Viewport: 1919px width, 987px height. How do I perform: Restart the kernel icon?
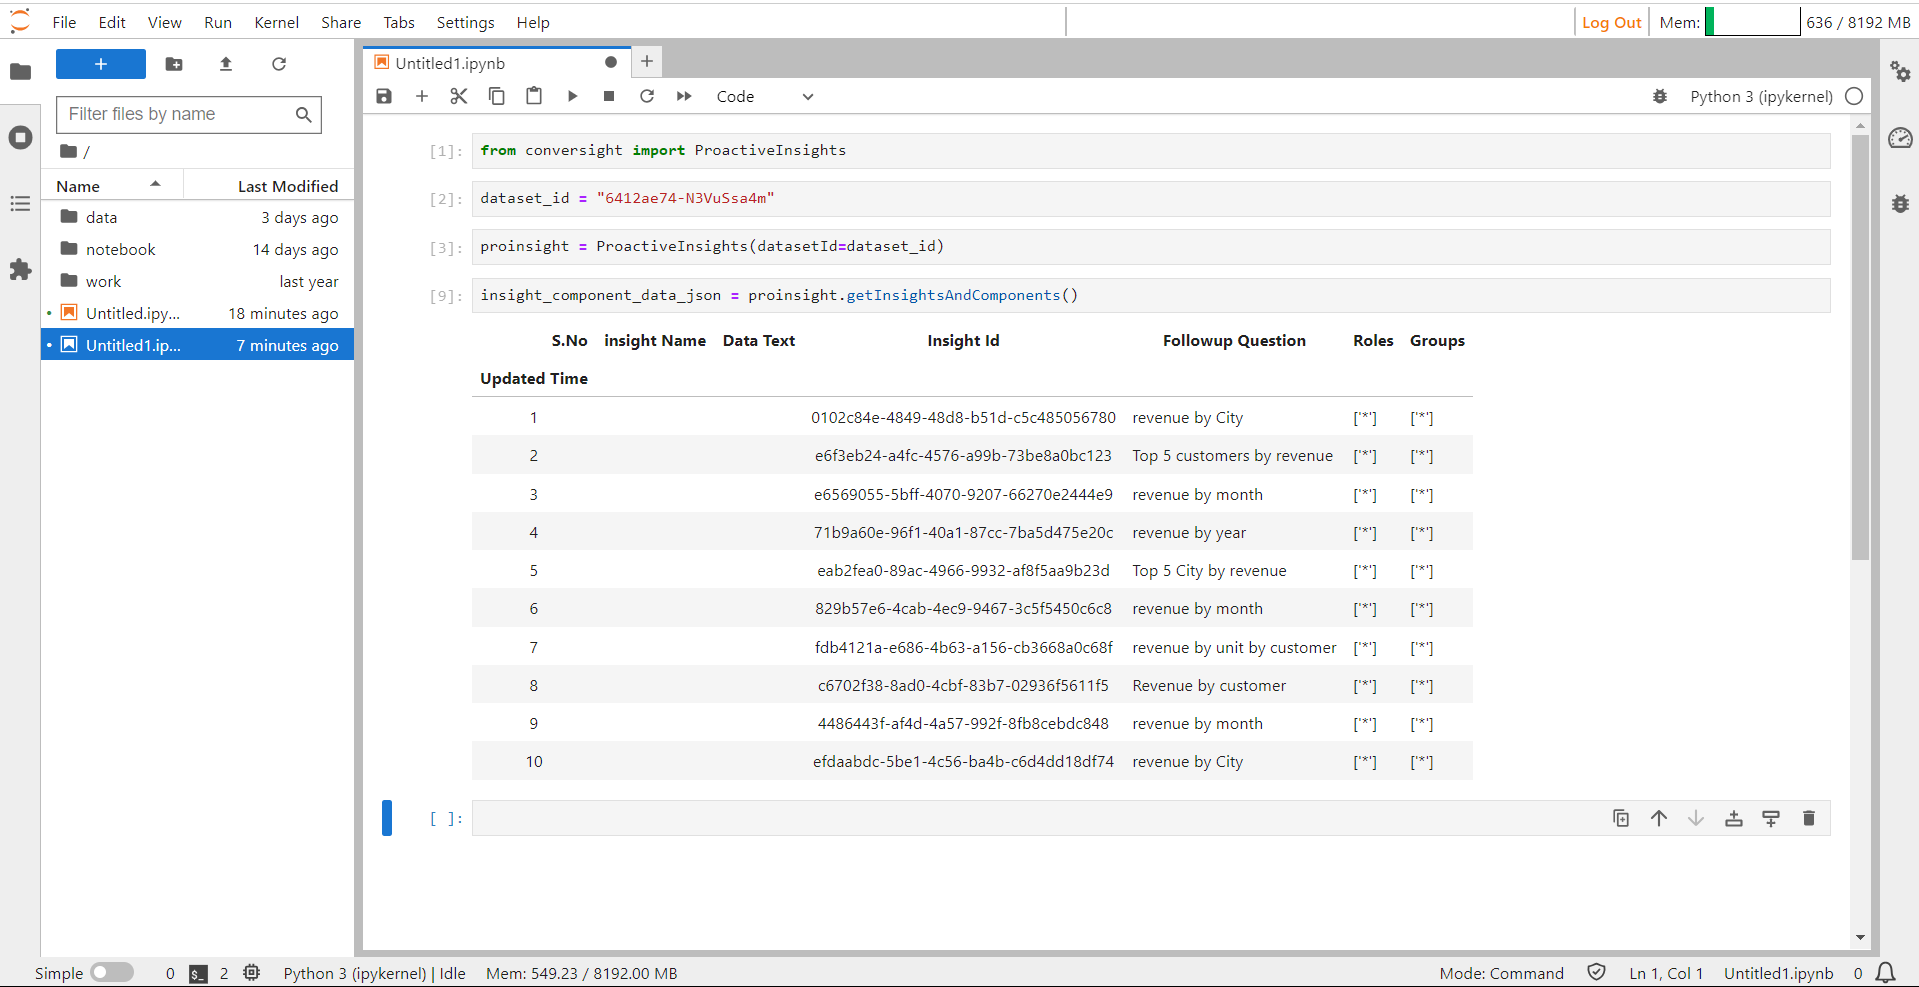tap(647, 96)
